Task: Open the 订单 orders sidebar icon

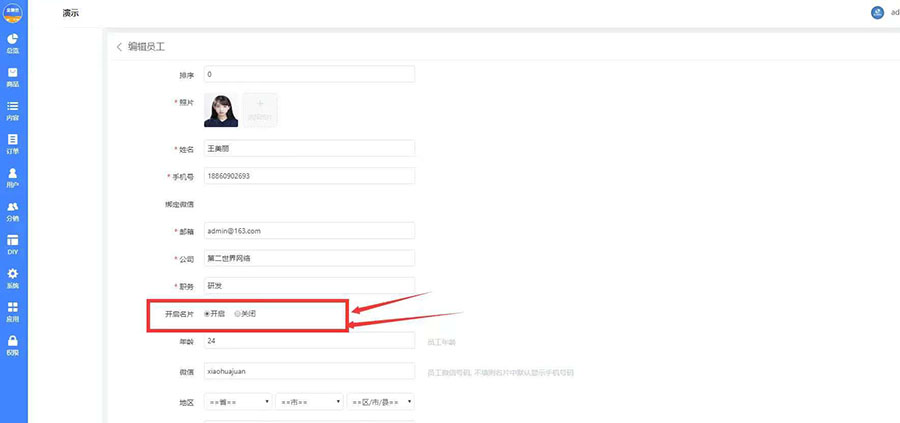Action: (13, 144)
